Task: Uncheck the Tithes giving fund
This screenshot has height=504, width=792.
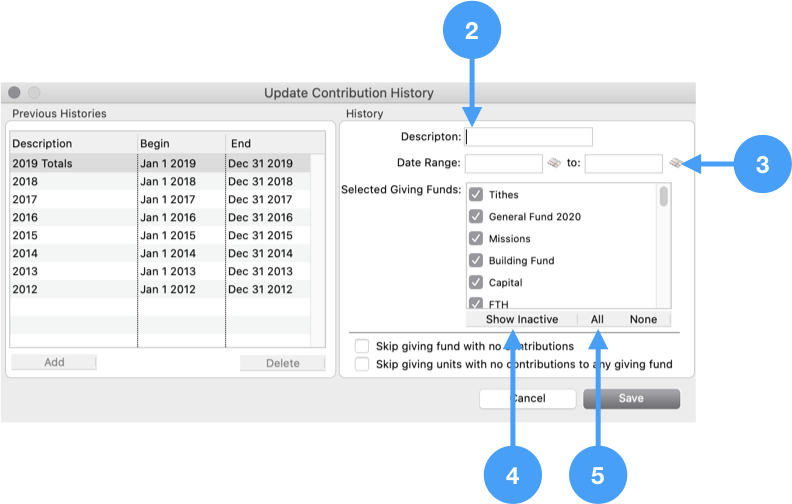Action: (476, 195)
